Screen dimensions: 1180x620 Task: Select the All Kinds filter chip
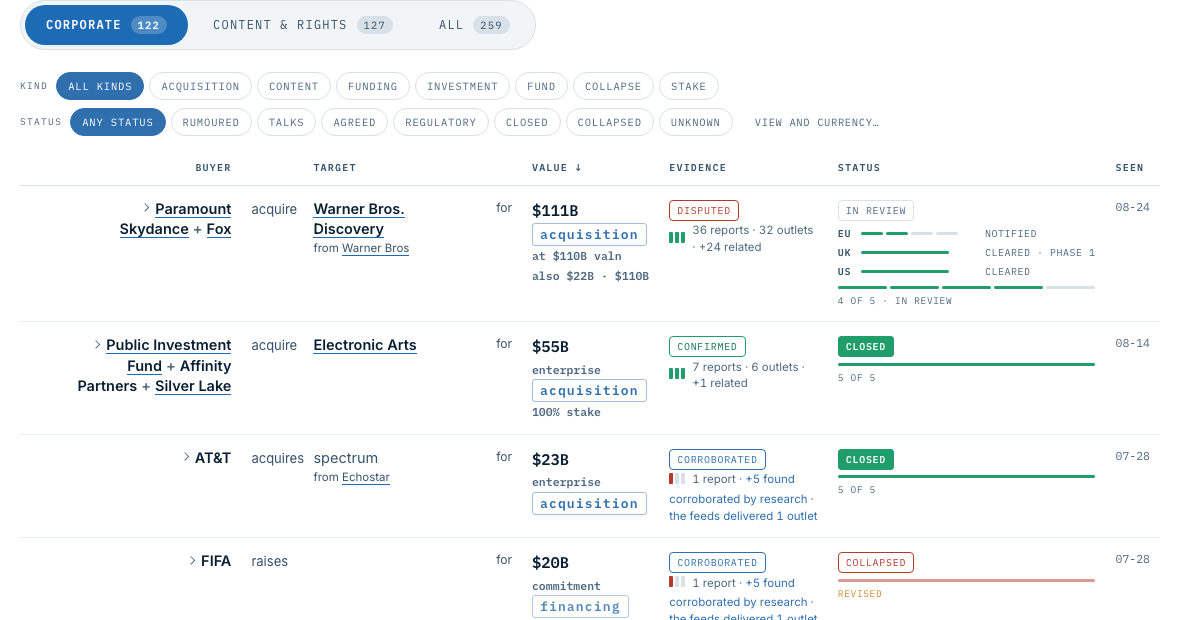[99, 86]
